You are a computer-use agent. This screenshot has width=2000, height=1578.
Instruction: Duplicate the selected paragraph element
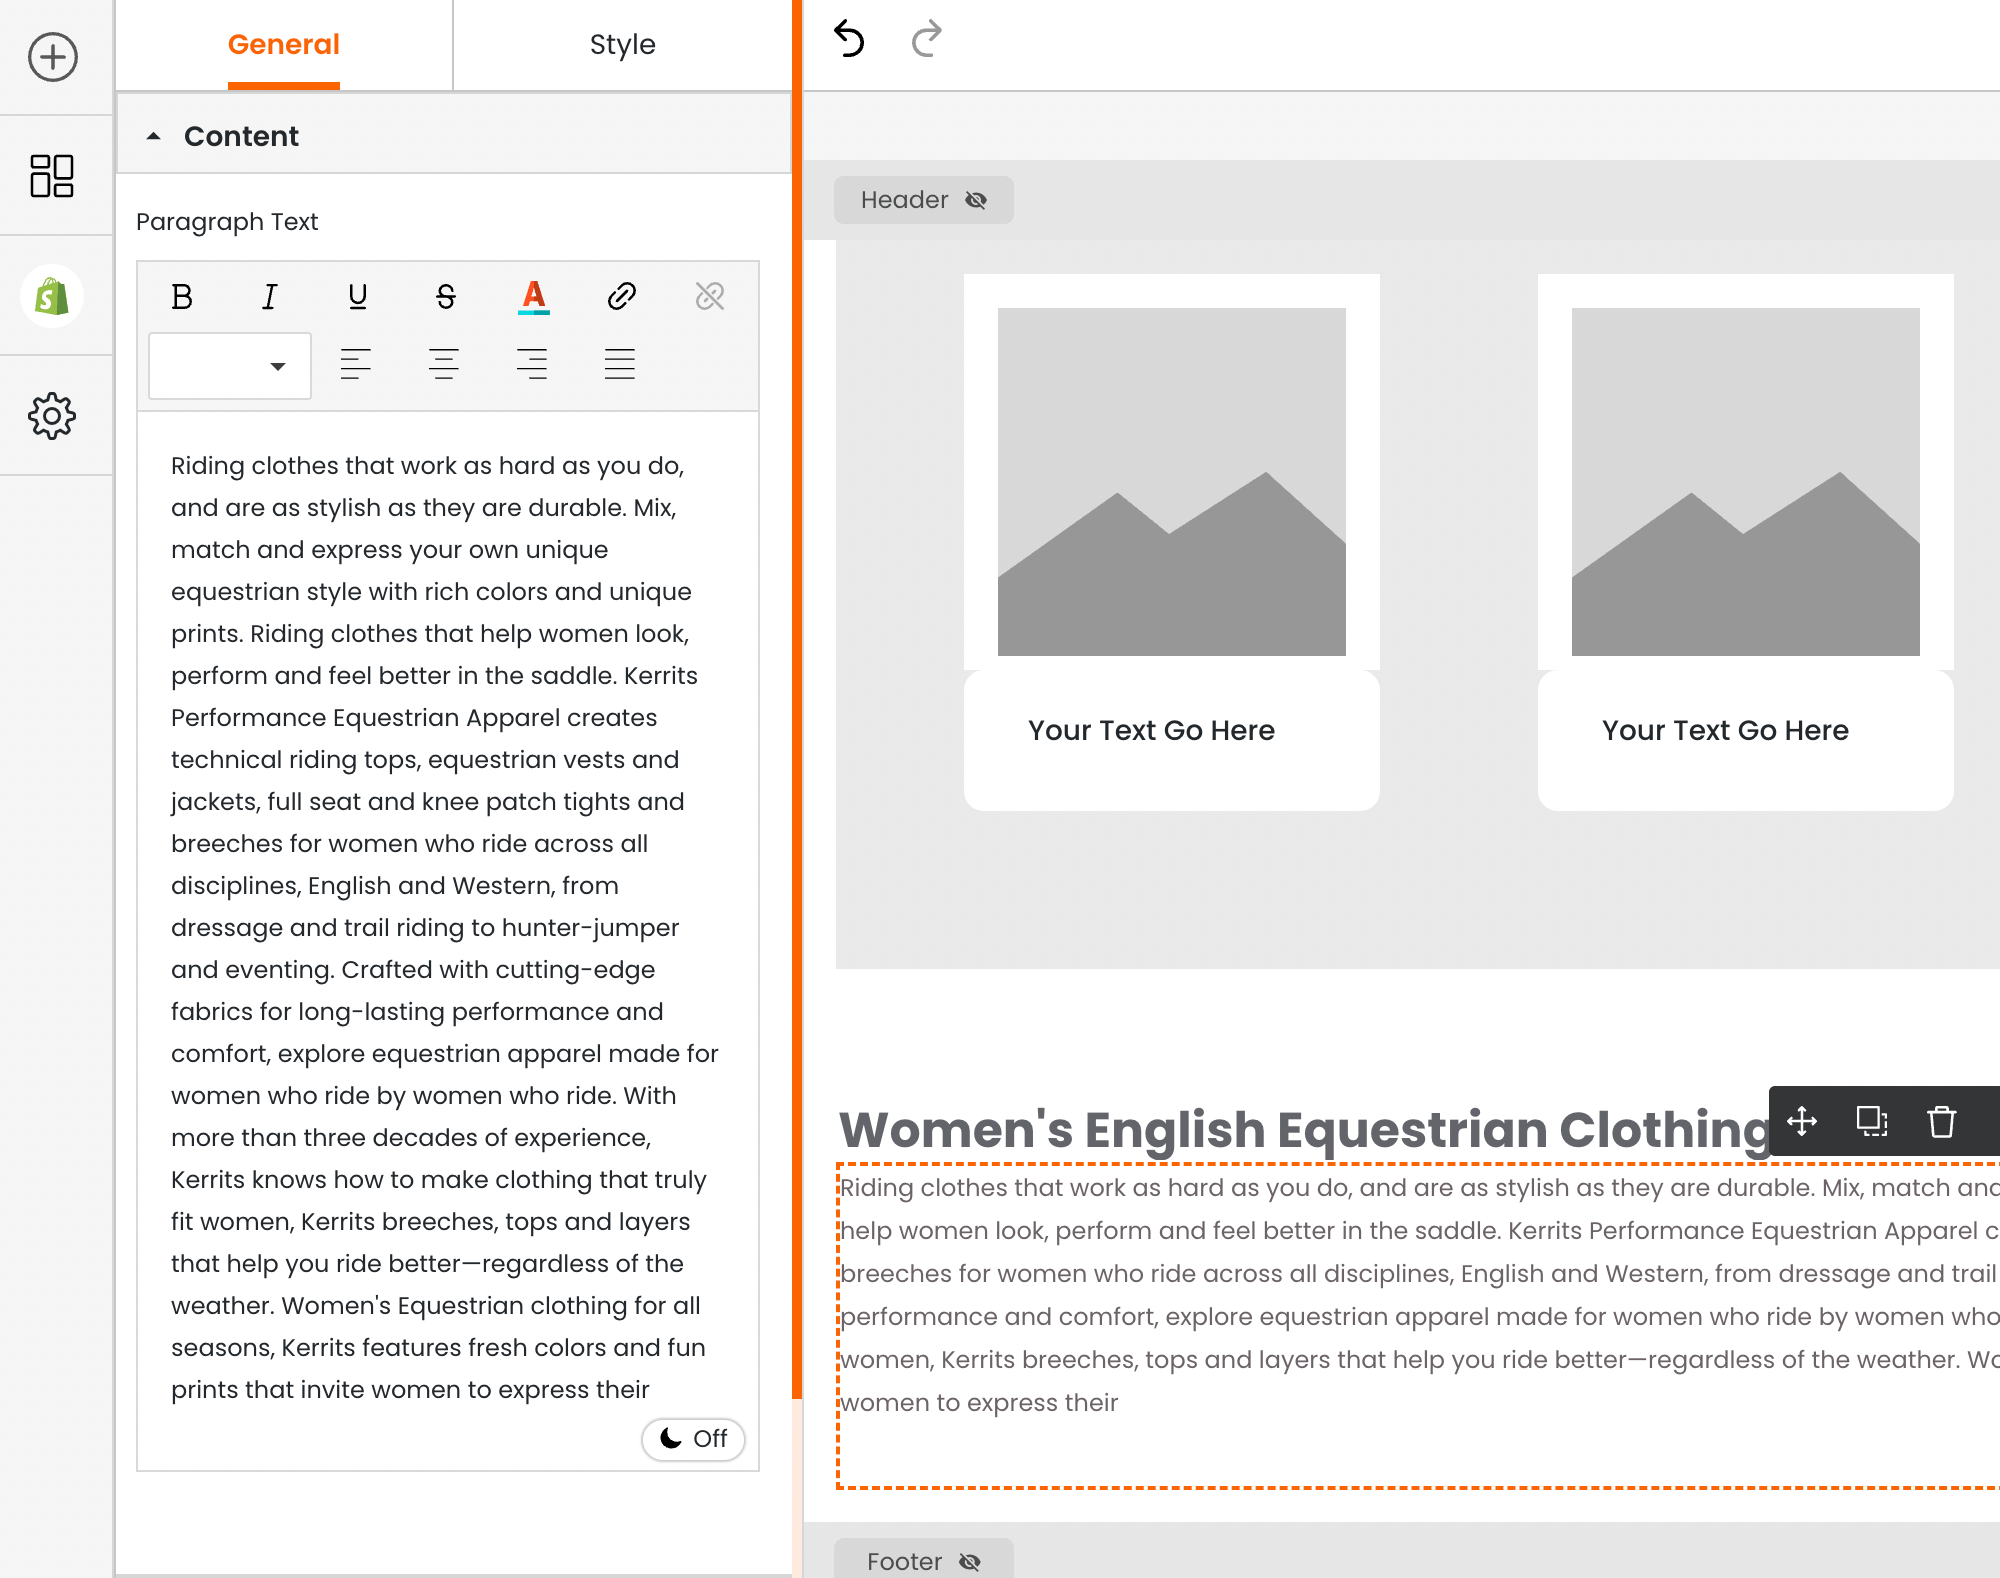point(1871,1121)
